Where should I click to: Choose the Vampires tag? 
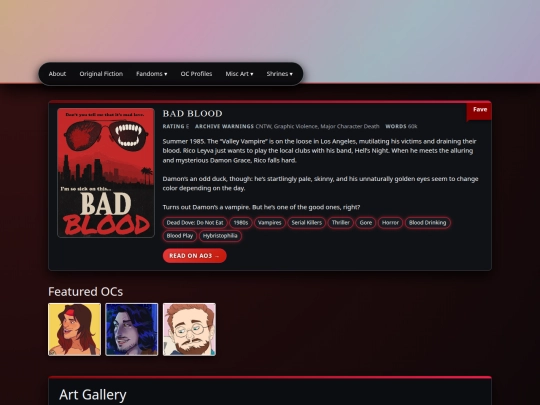pos(270,223)
